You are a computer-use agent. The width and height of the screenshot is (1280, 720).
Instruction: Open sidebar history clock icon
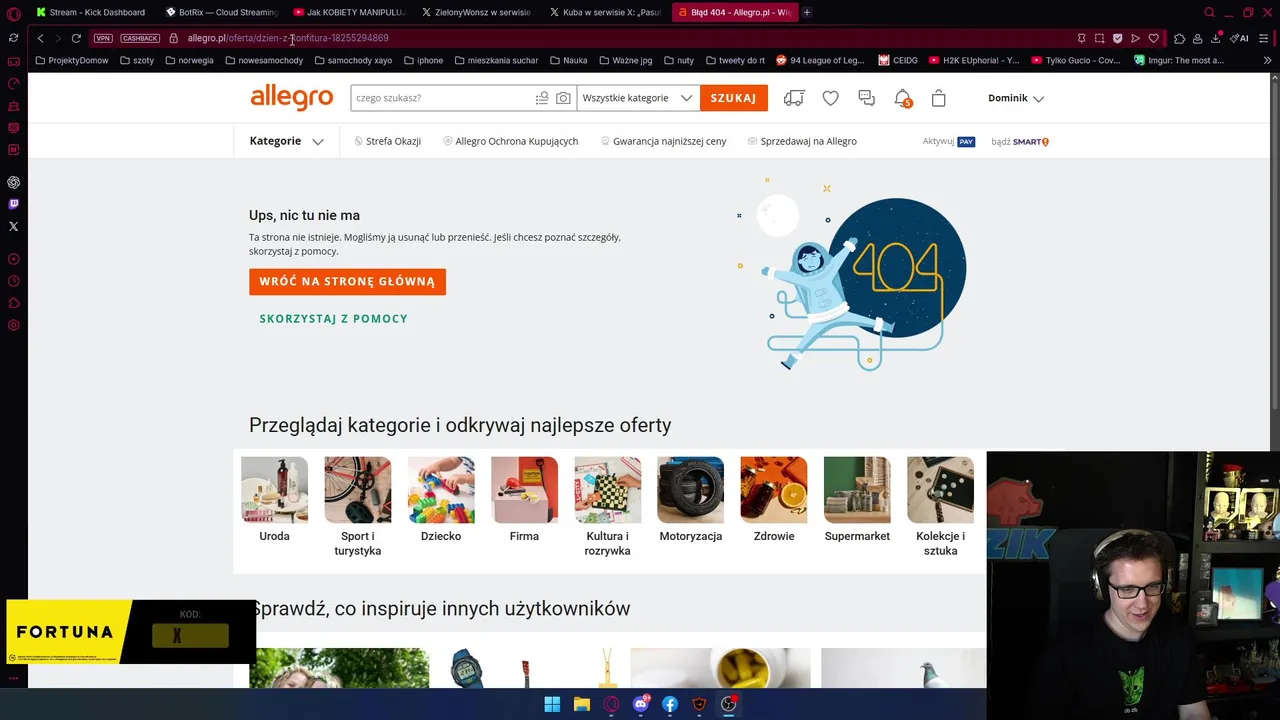coord(13,281)
